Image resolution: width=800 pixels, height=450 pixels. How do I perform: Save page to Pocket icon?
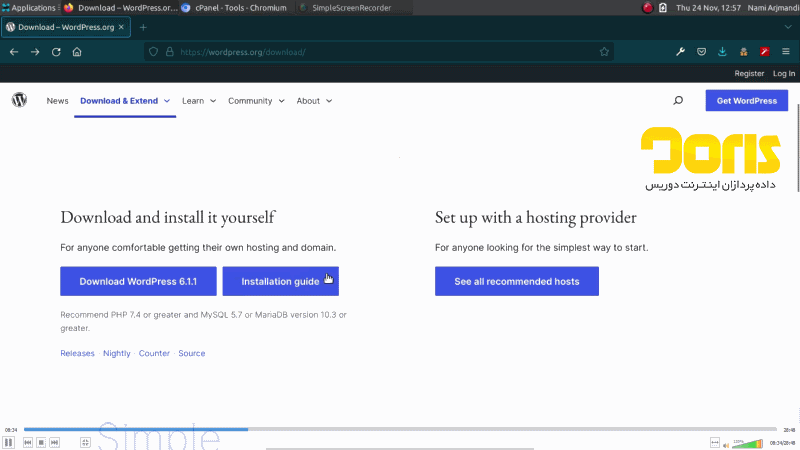pyautogui.click(x=702, y=52)
